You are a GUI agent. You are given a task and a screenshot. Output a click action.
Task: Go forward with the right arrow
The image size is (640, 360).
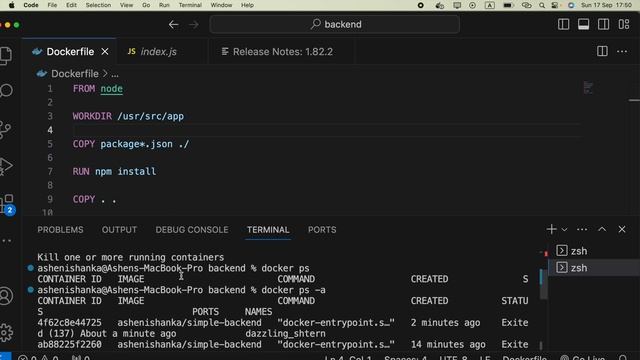click(x=194, y=24)
